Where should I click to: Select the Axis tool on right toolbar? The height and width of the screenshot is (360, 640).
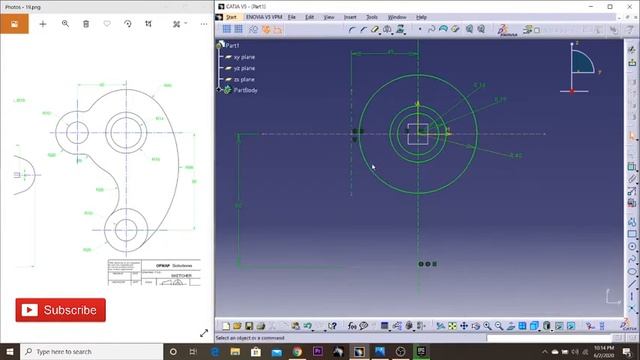(632, 296)
